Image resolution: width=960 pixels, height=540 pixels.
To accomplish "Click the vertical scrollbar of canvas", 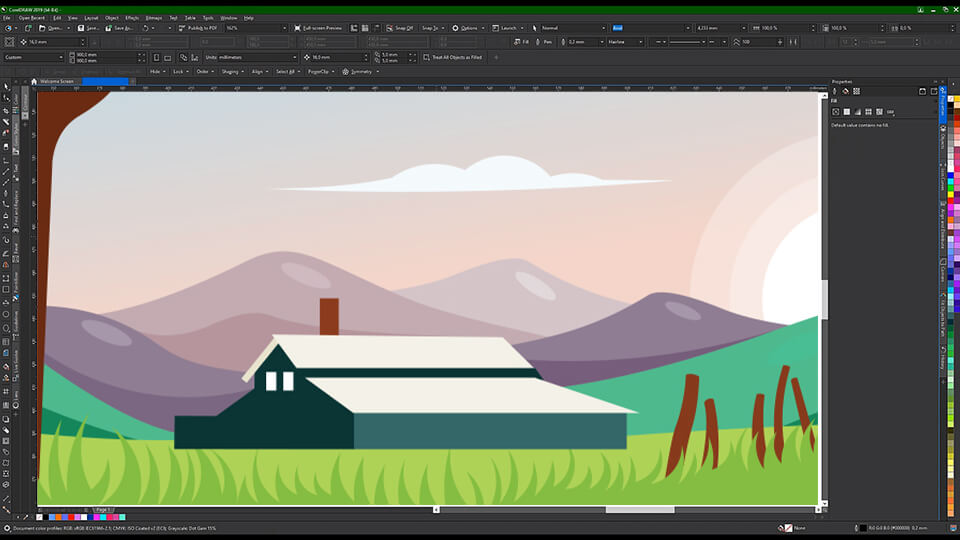I will (824, 300).
